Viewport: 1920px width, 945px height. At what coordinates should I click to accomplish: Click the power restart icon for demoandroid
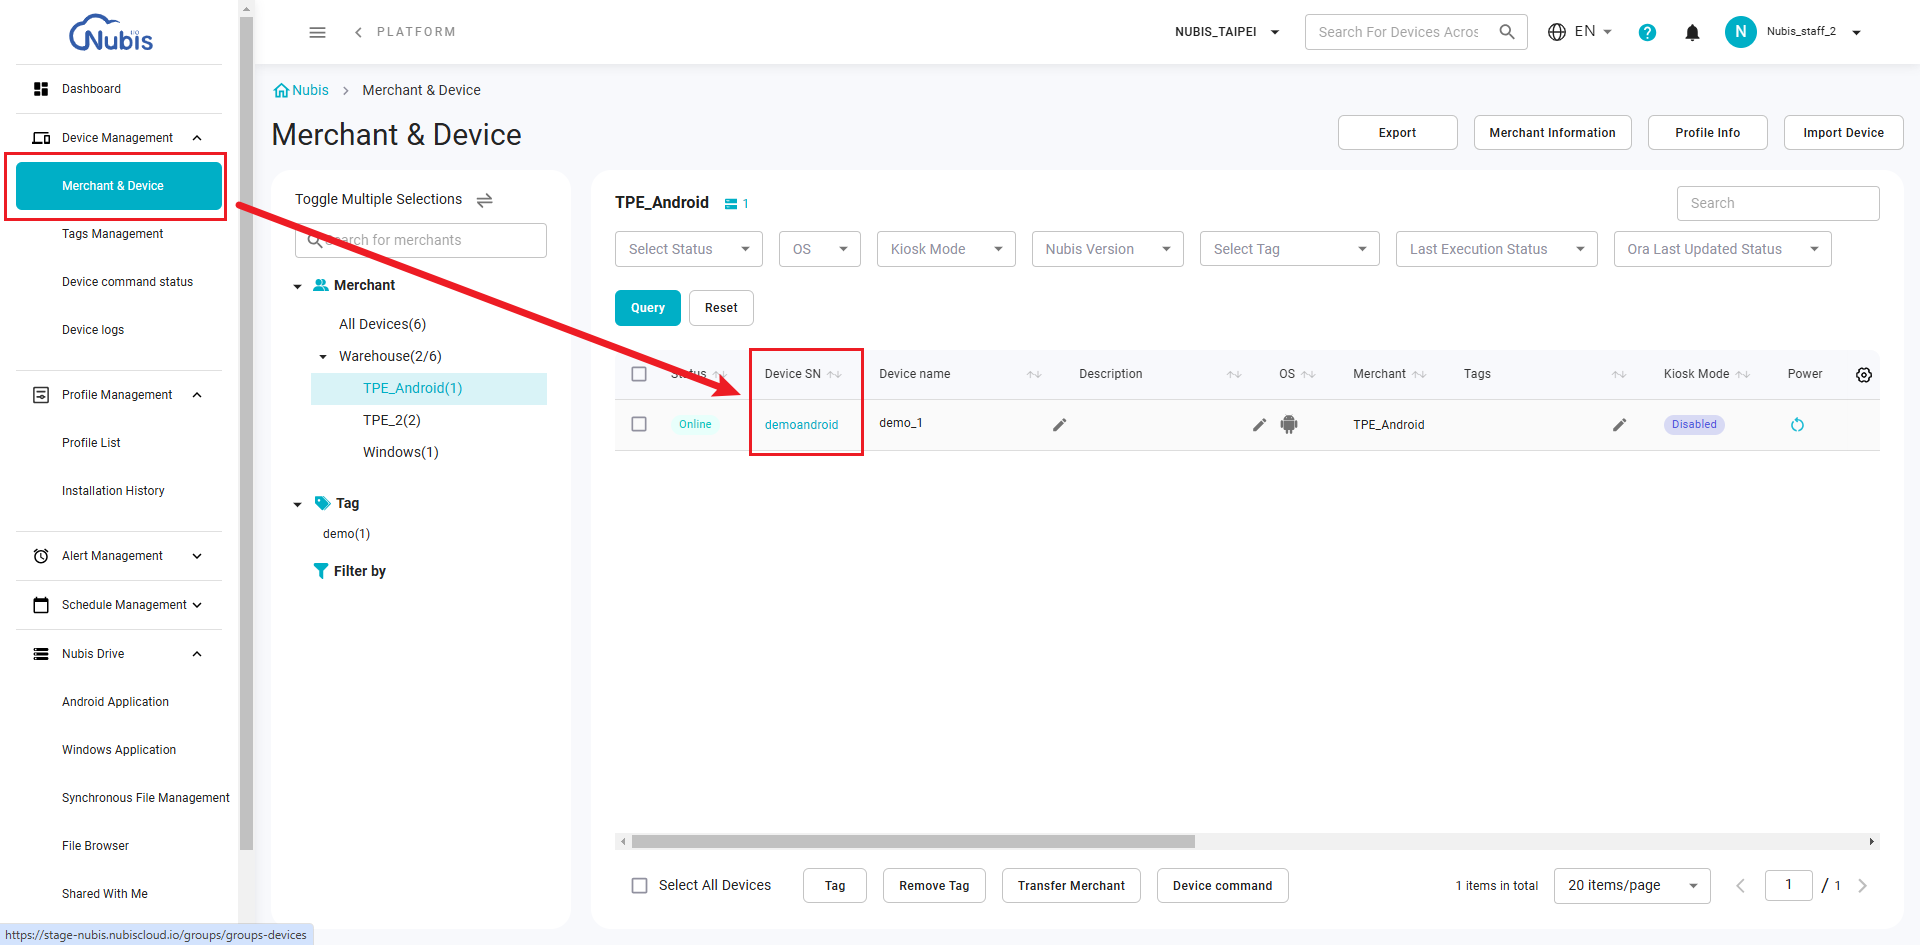pyautogui.click(x=1797, y=425)
